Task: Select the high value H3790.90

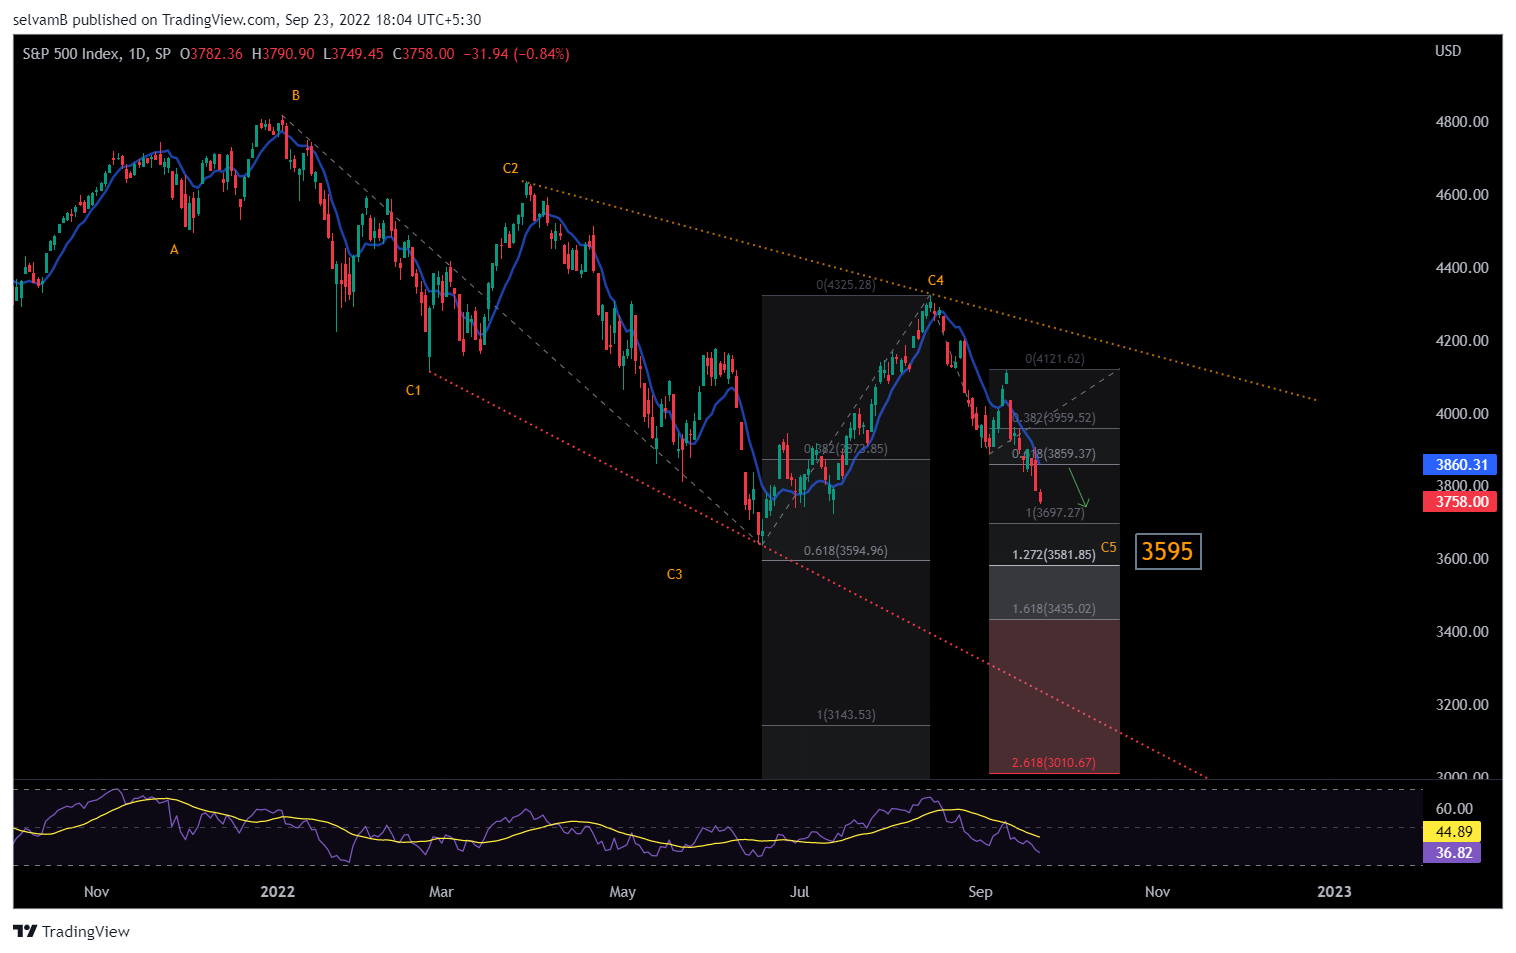Action: 282,54
